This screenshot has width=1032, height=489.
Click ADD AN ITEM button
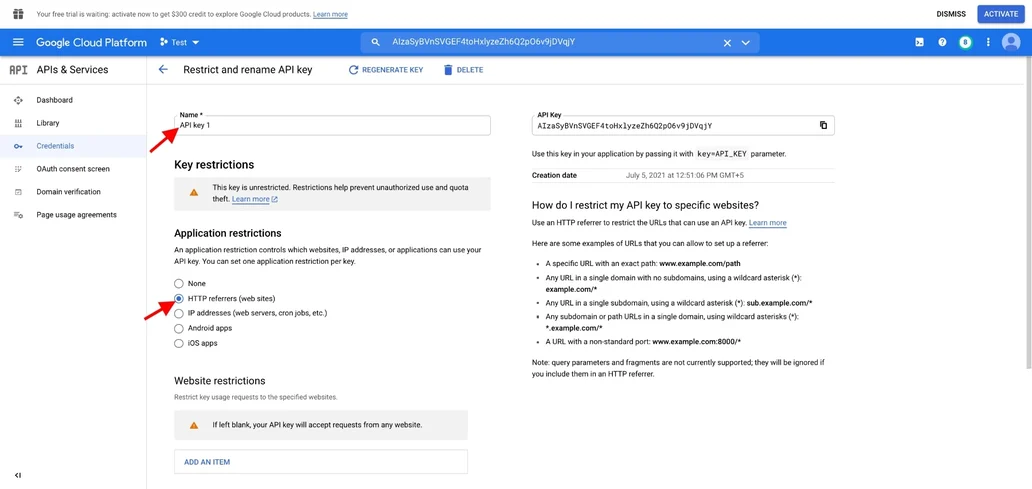pos(321,462)
